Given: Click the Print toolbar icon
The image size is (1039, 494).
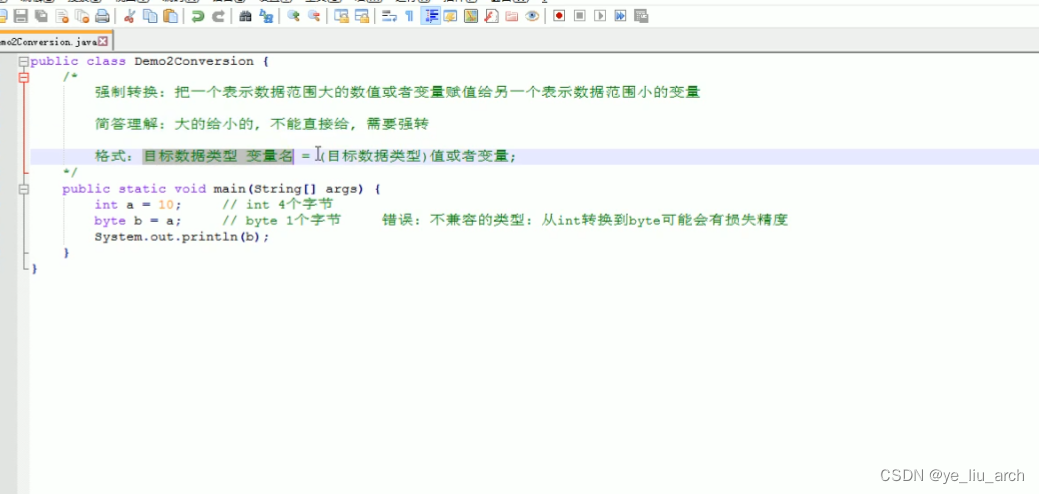Looking at the screenshot, I should 102,16.
